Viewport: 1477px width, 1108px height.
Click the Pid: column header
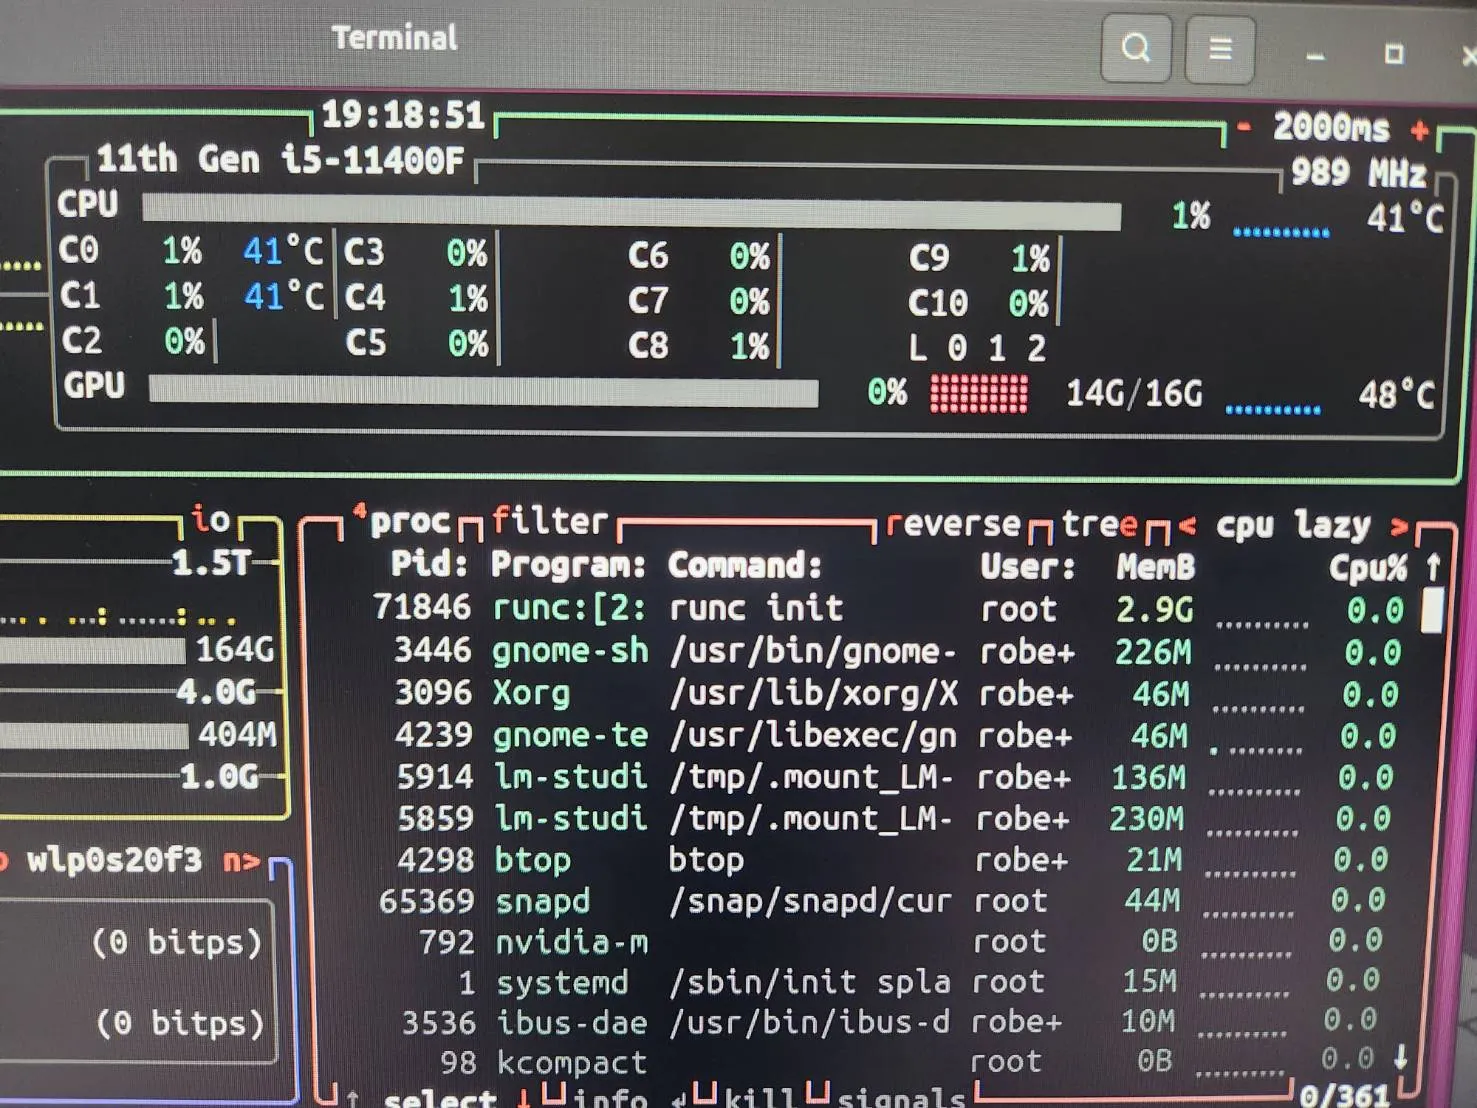pos(430,564)
